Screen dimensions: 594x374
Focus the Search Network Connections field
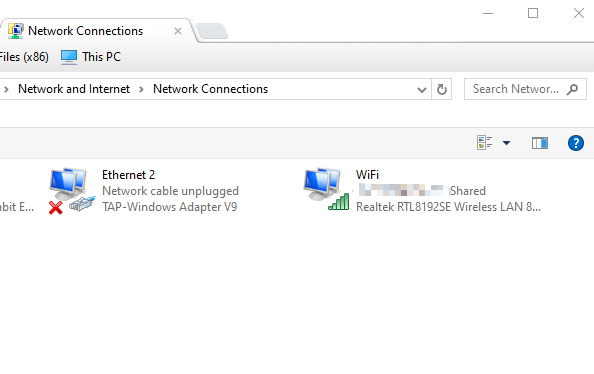click(x=515, y=89)
